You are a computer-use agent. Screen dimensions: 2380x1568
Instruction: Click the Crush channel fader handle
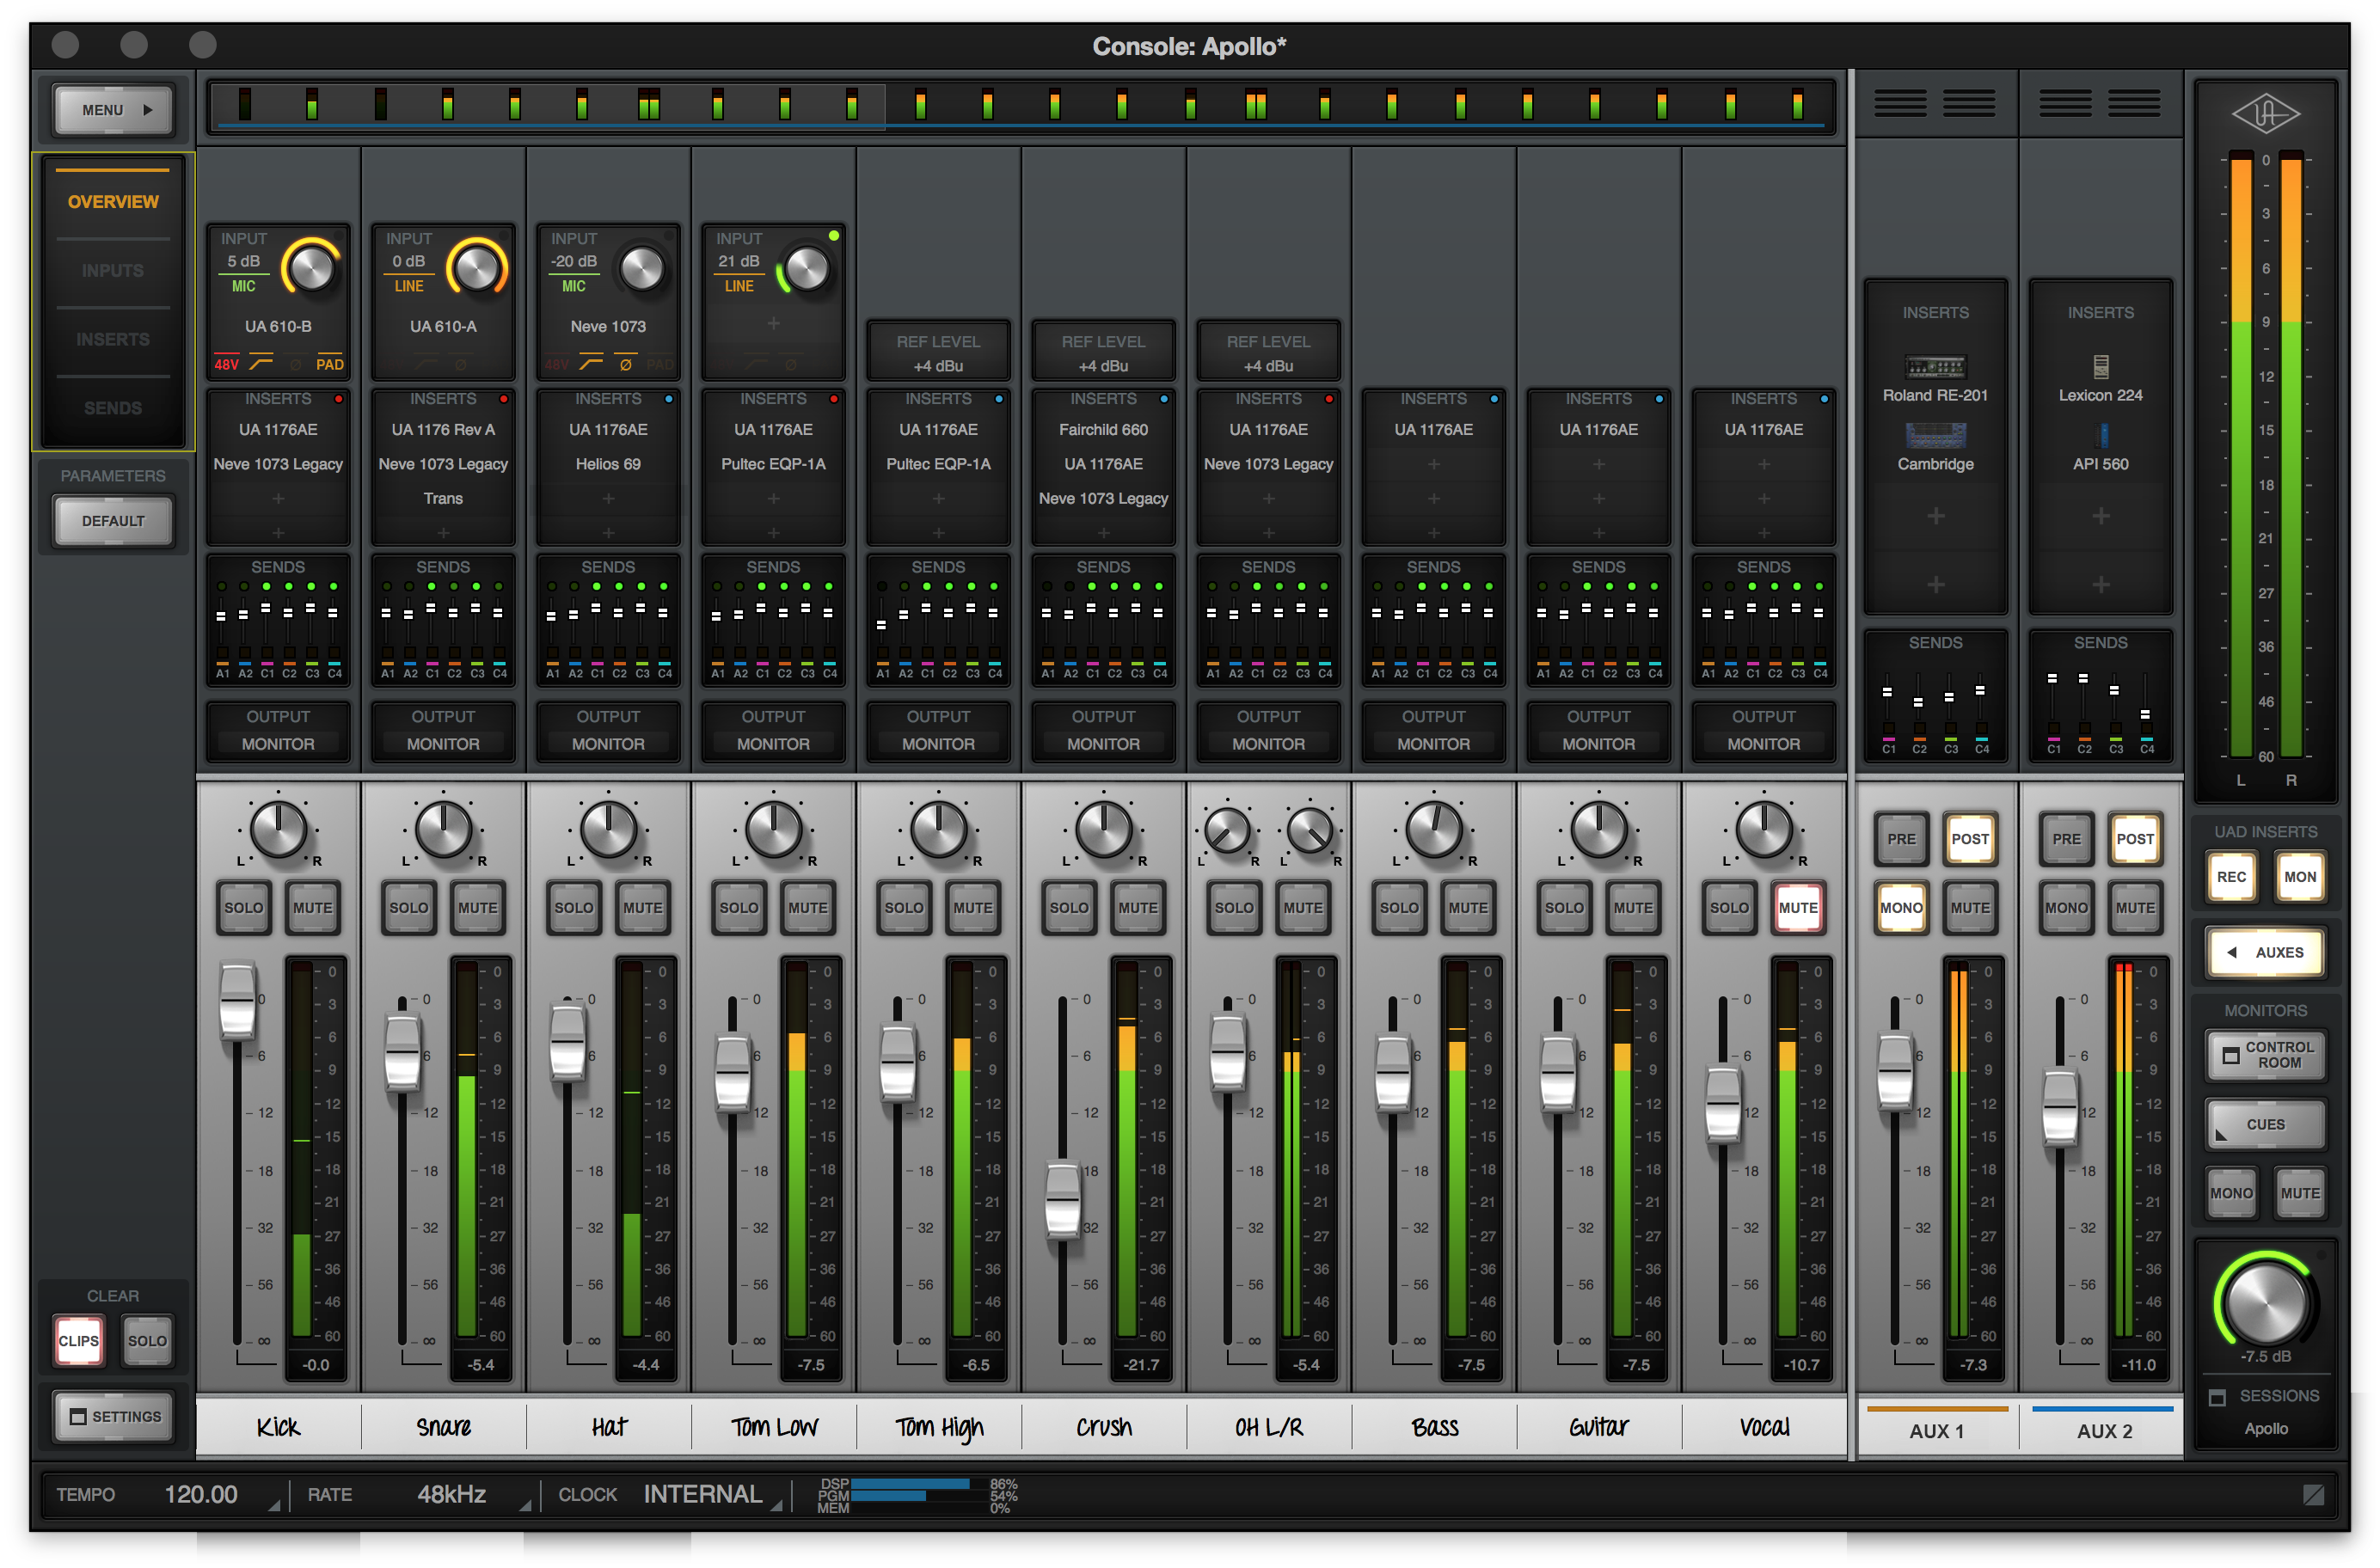coord(1062,1199)
